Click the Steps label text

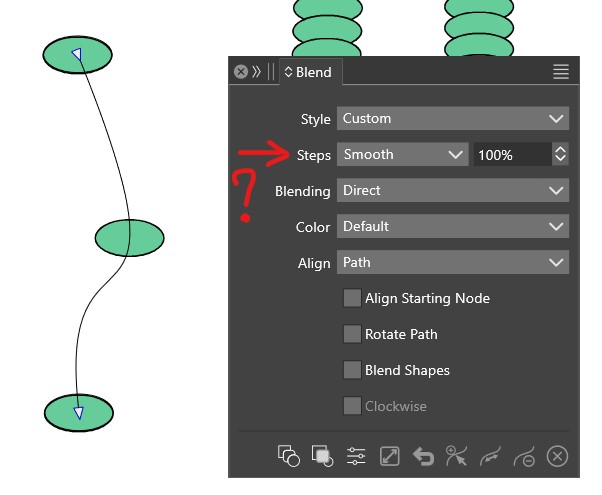pos(313,155)
